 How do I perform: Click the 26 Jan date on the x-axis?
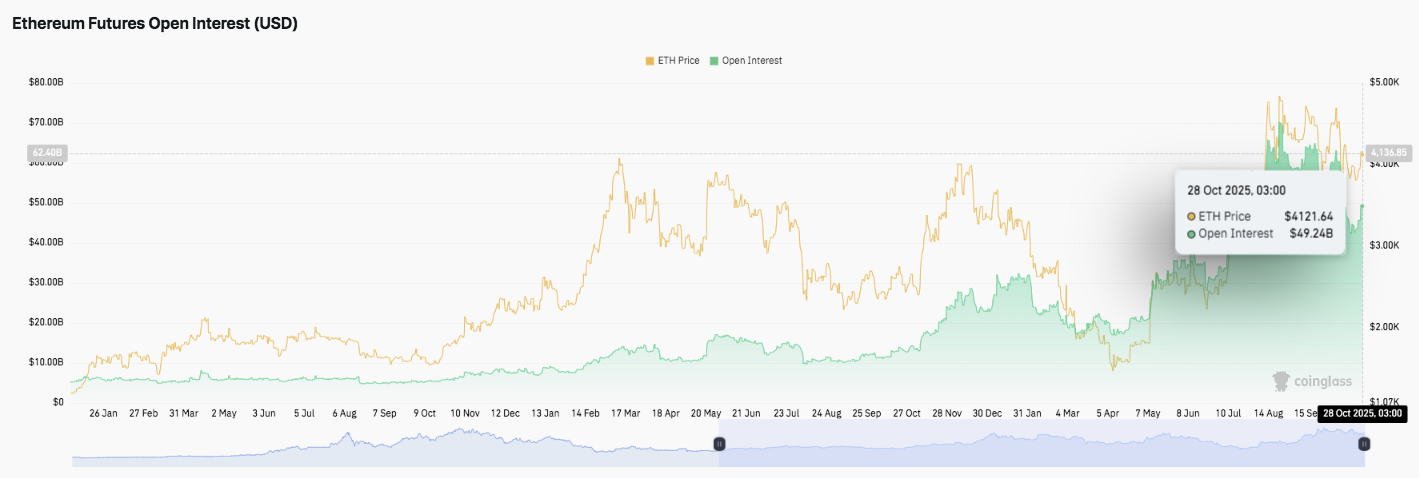point(103,413)
